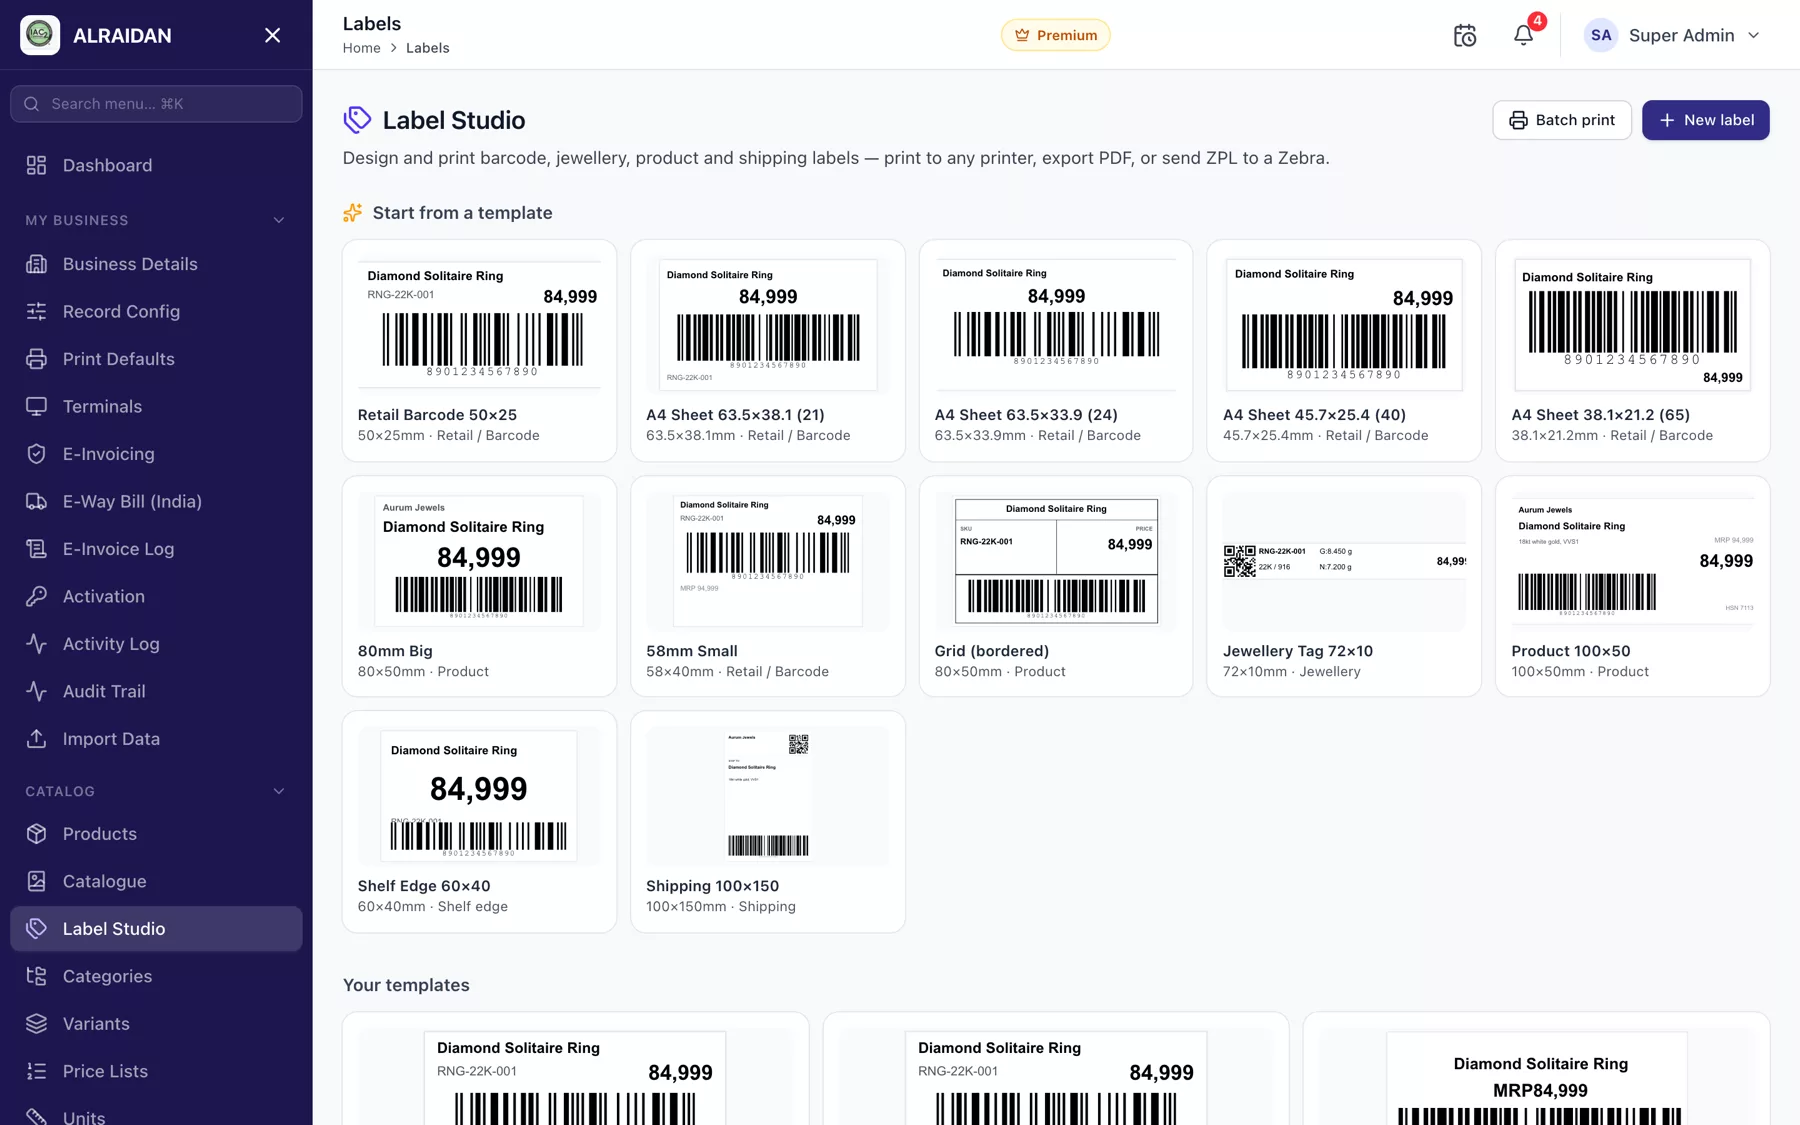Open the Products menu item
The image size is (1800, 1125).
[156, 834]
